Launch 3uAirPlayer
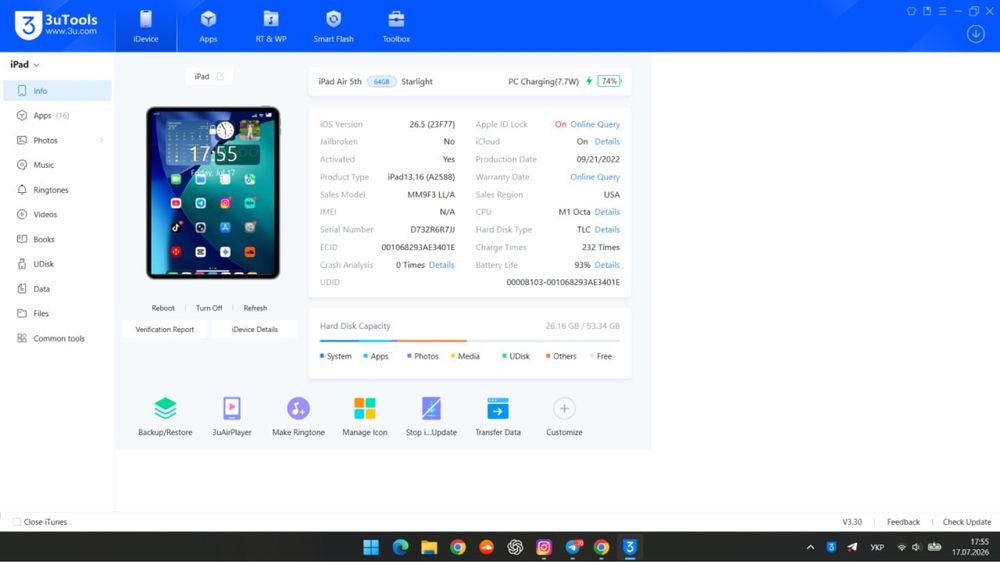Screen dimensions: 1000x562 coord(232,417)
